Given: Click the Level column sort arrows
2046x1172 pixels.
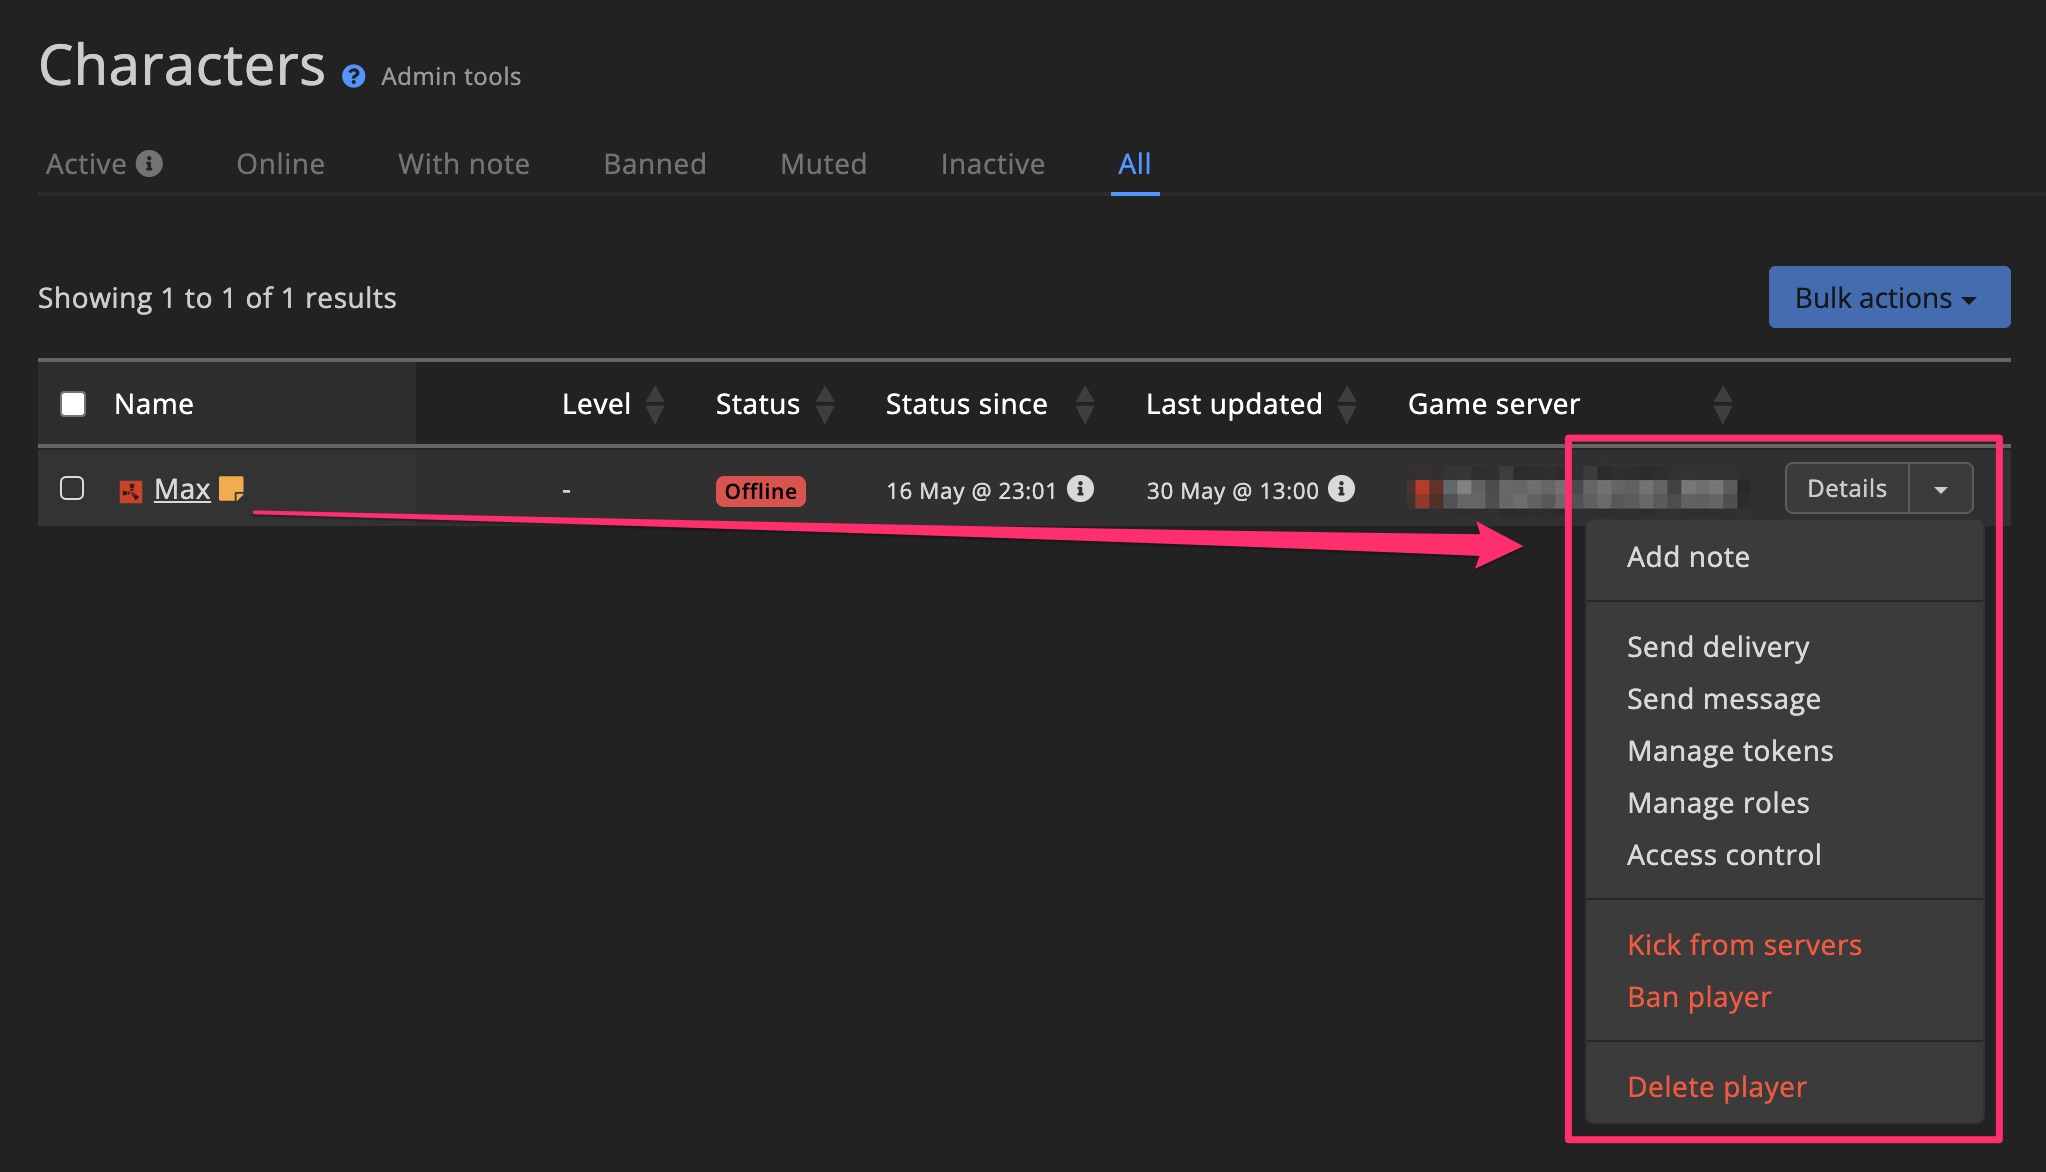Looking at the screenshot, I should (656, 404).
